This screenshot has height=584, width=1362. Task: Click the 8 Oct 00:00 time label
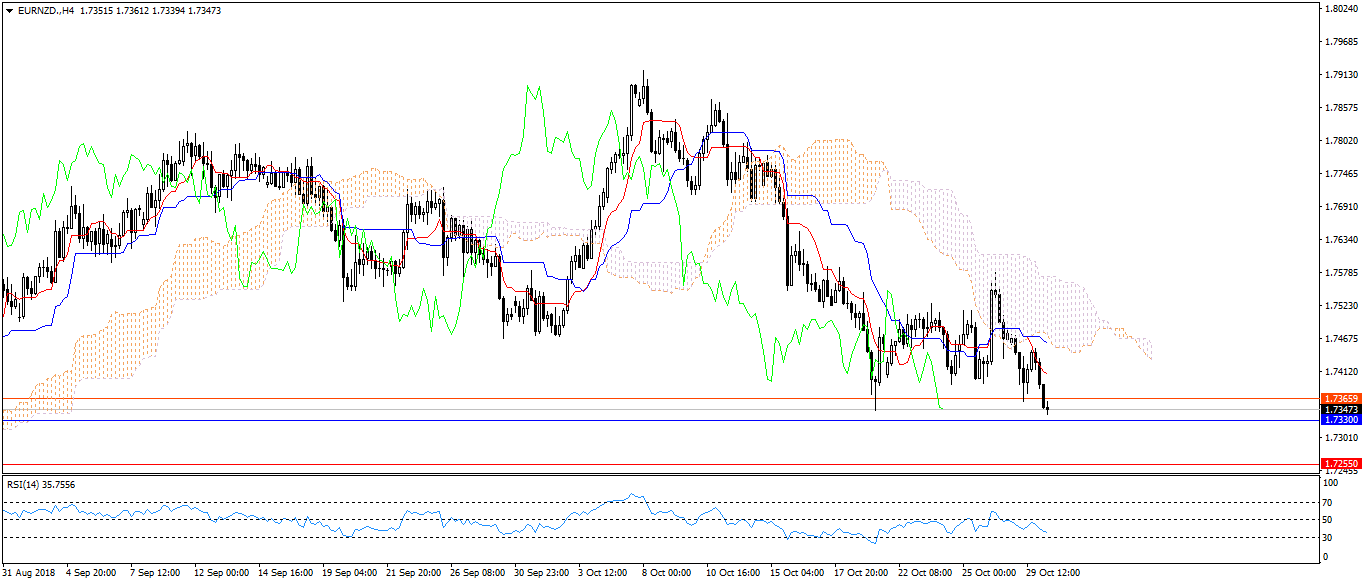click(x=666, y=574)
